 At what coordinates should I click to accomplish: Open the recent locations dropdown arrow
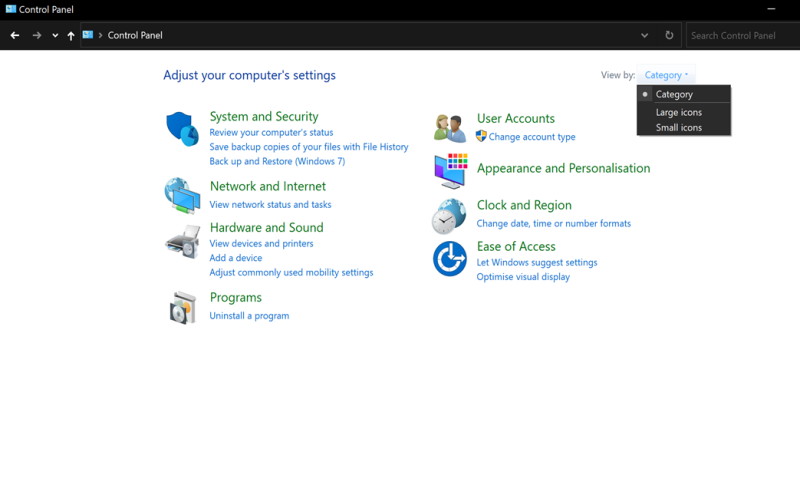point(55,36)
